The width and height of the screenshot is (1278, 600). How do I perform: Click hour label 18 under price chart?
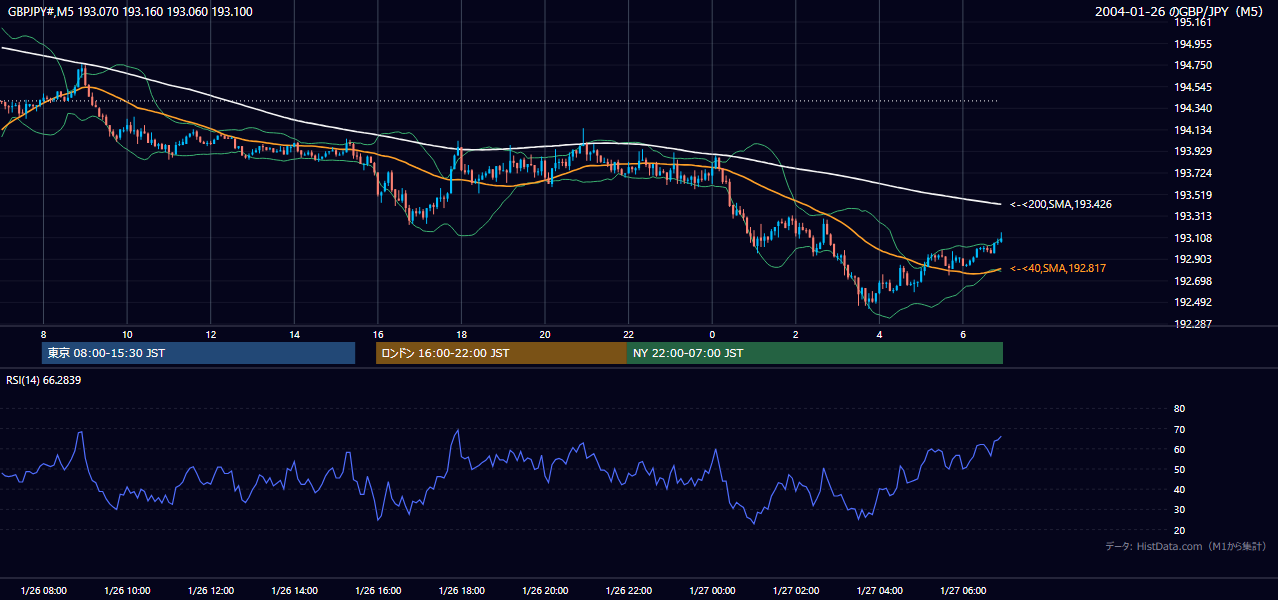pyautogui.click(x=461, y=334)
